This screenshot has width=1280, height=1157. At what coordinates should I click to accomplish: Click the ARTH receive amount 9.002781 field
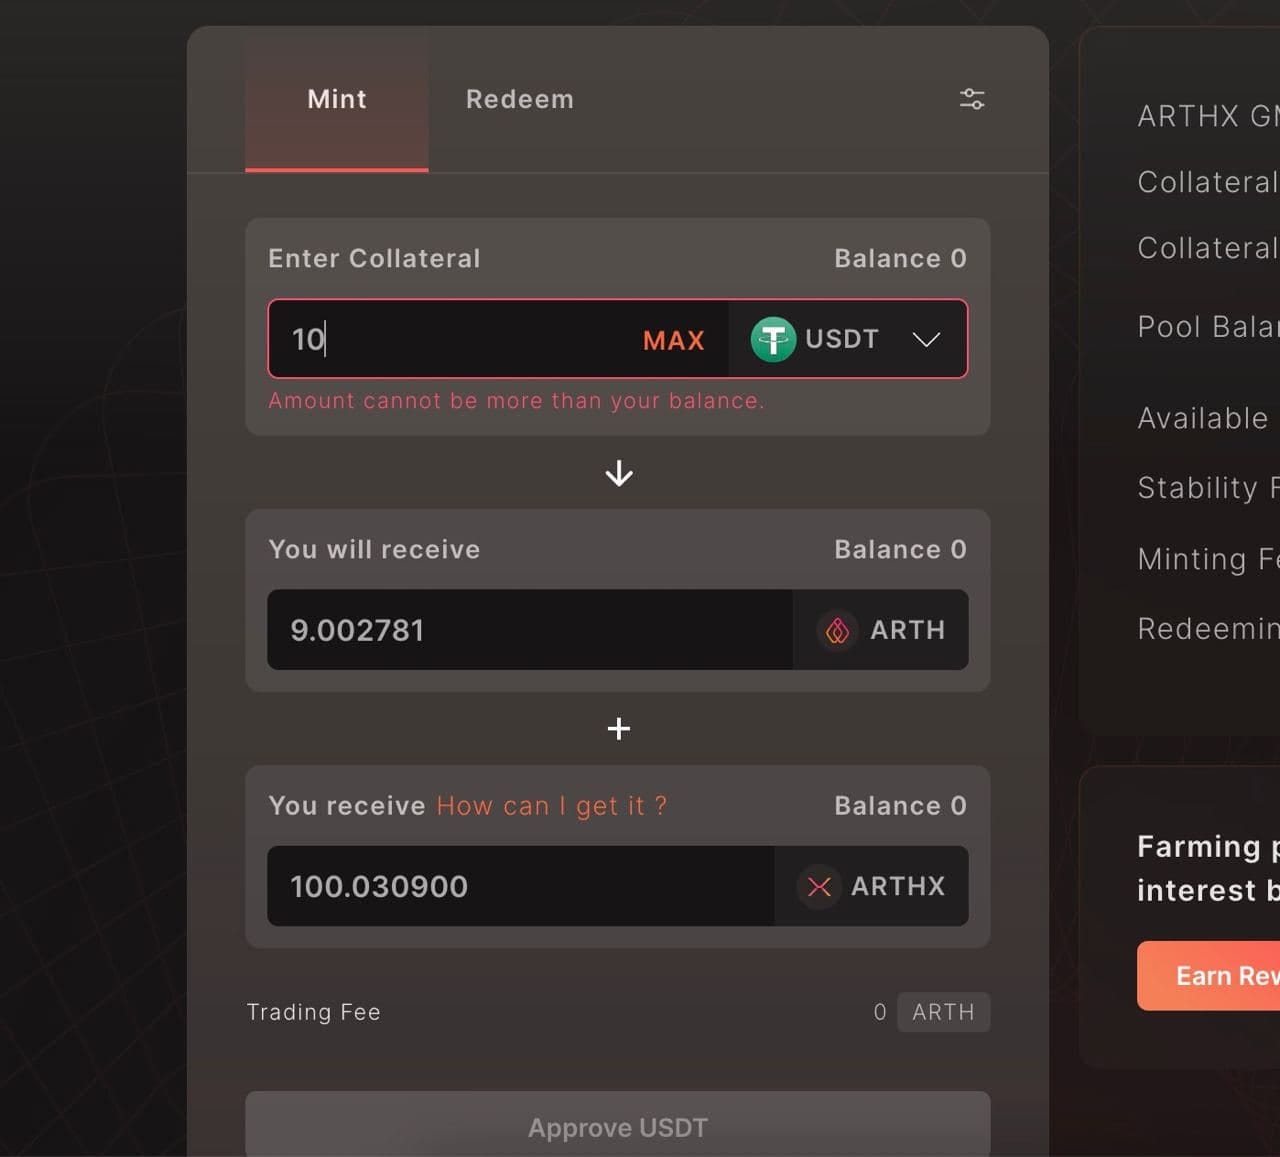click(530, 630)
